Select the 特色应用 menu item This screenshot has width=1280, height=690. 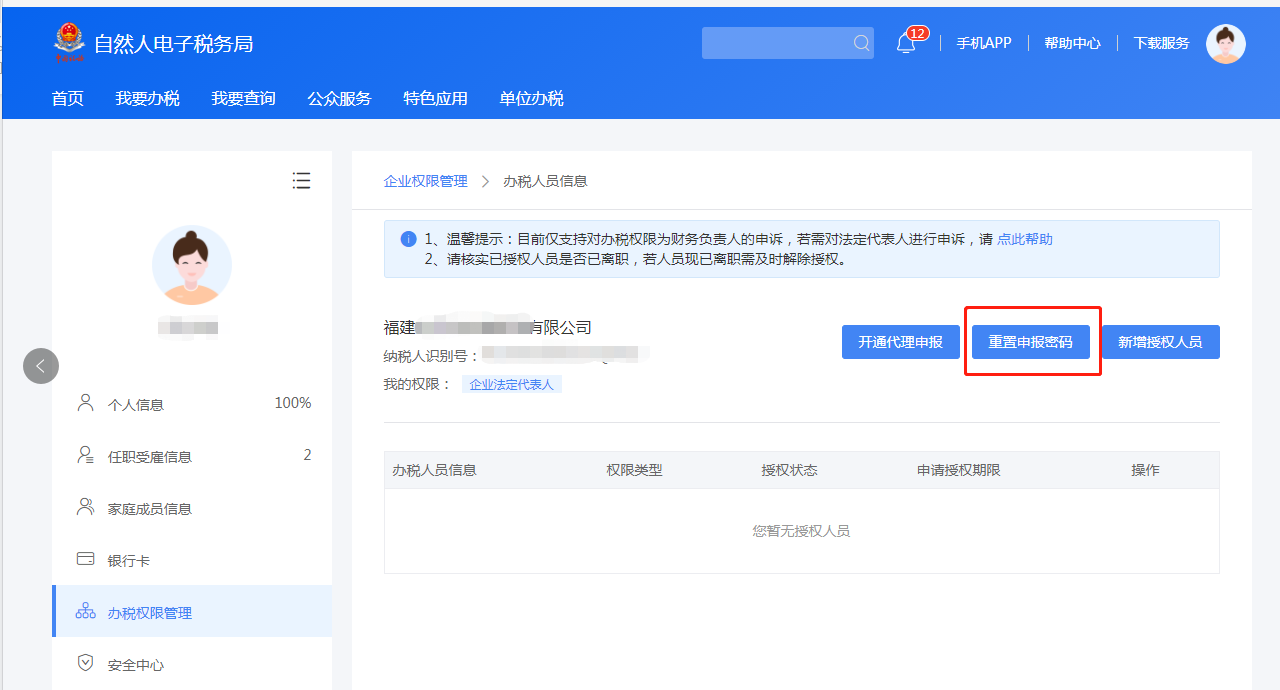point(435,98)
